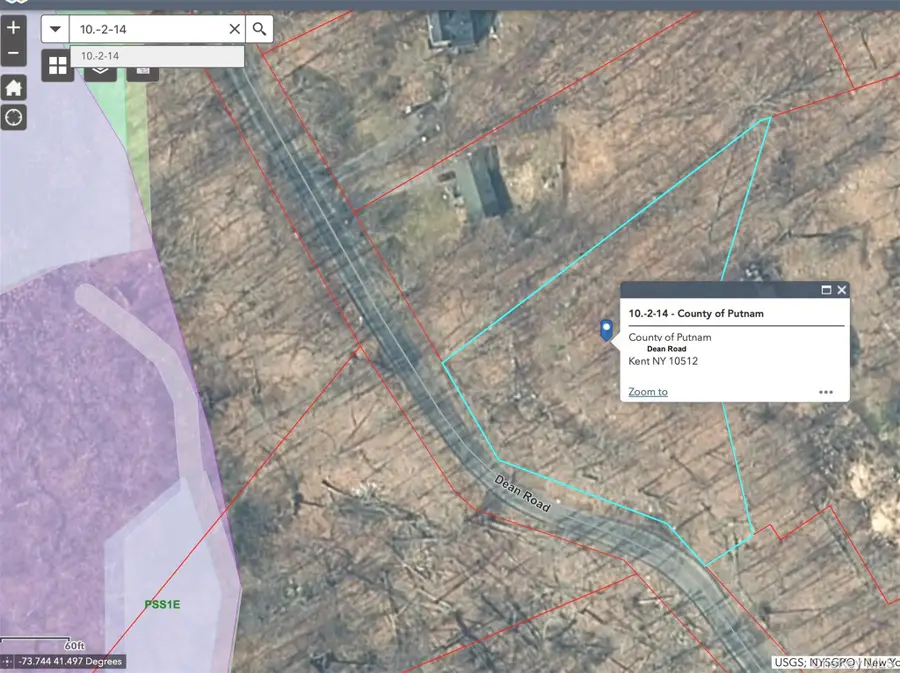Activate the Find My Location crosshair icon

coord(13,117)
